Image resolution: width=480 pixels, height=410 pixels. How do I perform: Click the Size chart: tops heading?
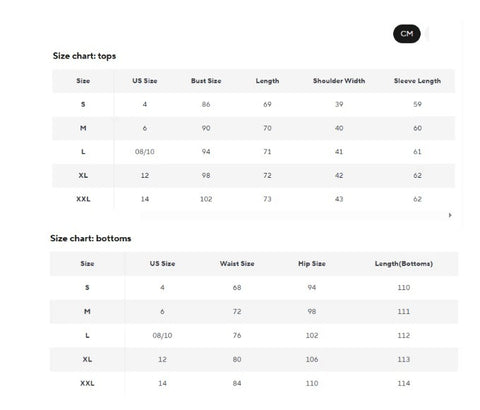(84, 56)
